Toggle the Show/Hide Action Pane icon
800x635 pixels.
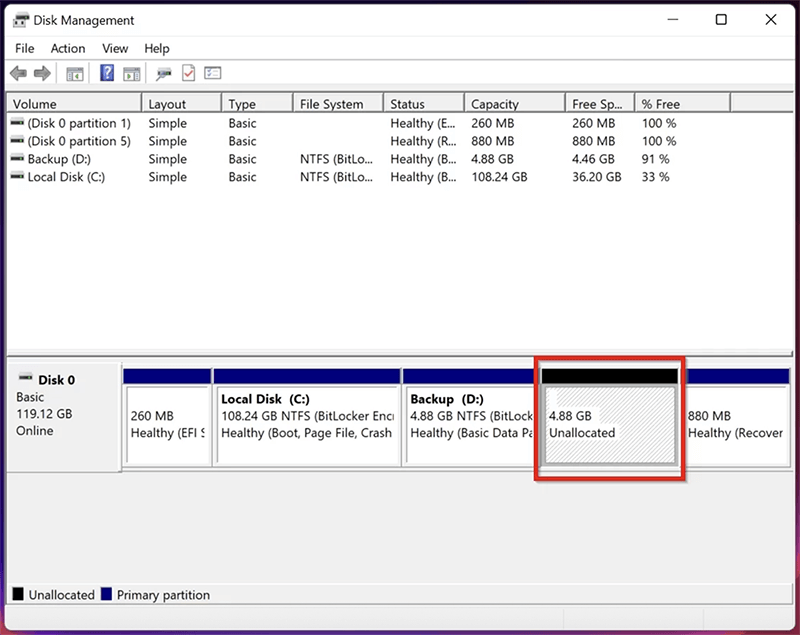click(133, 72)
